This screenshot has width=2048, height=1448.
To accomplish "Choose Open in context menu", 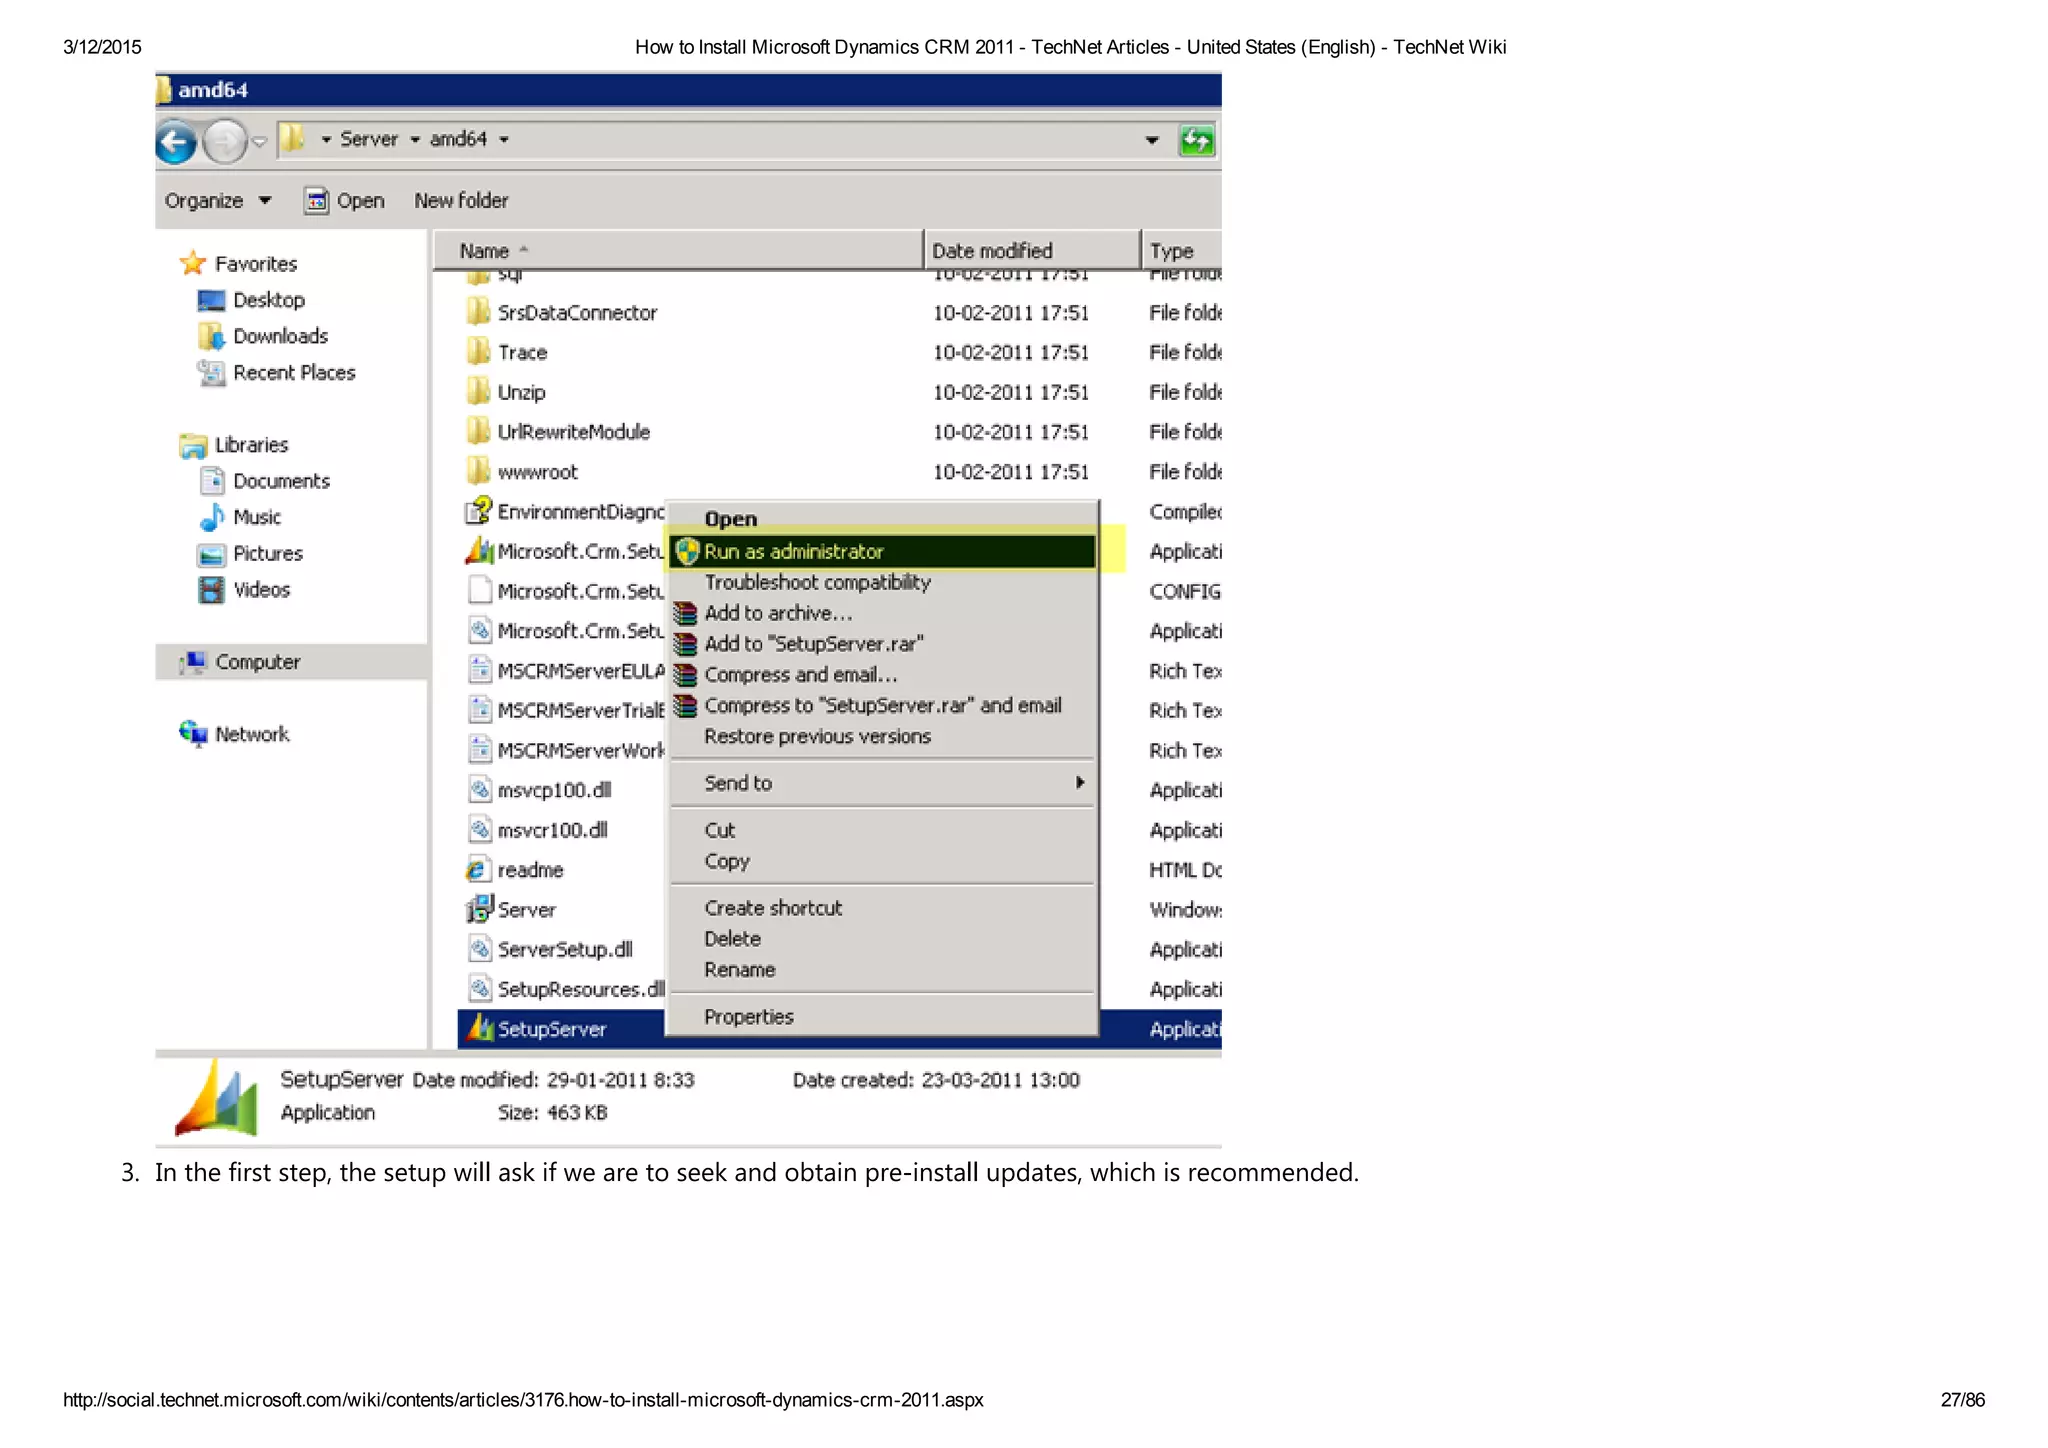I will pyautogui.click(x=883, y=519).
